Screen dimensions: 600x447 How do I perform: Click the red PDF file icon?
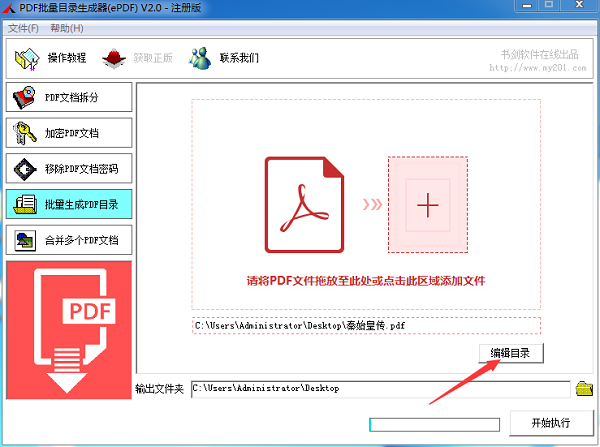coord(304,204)
